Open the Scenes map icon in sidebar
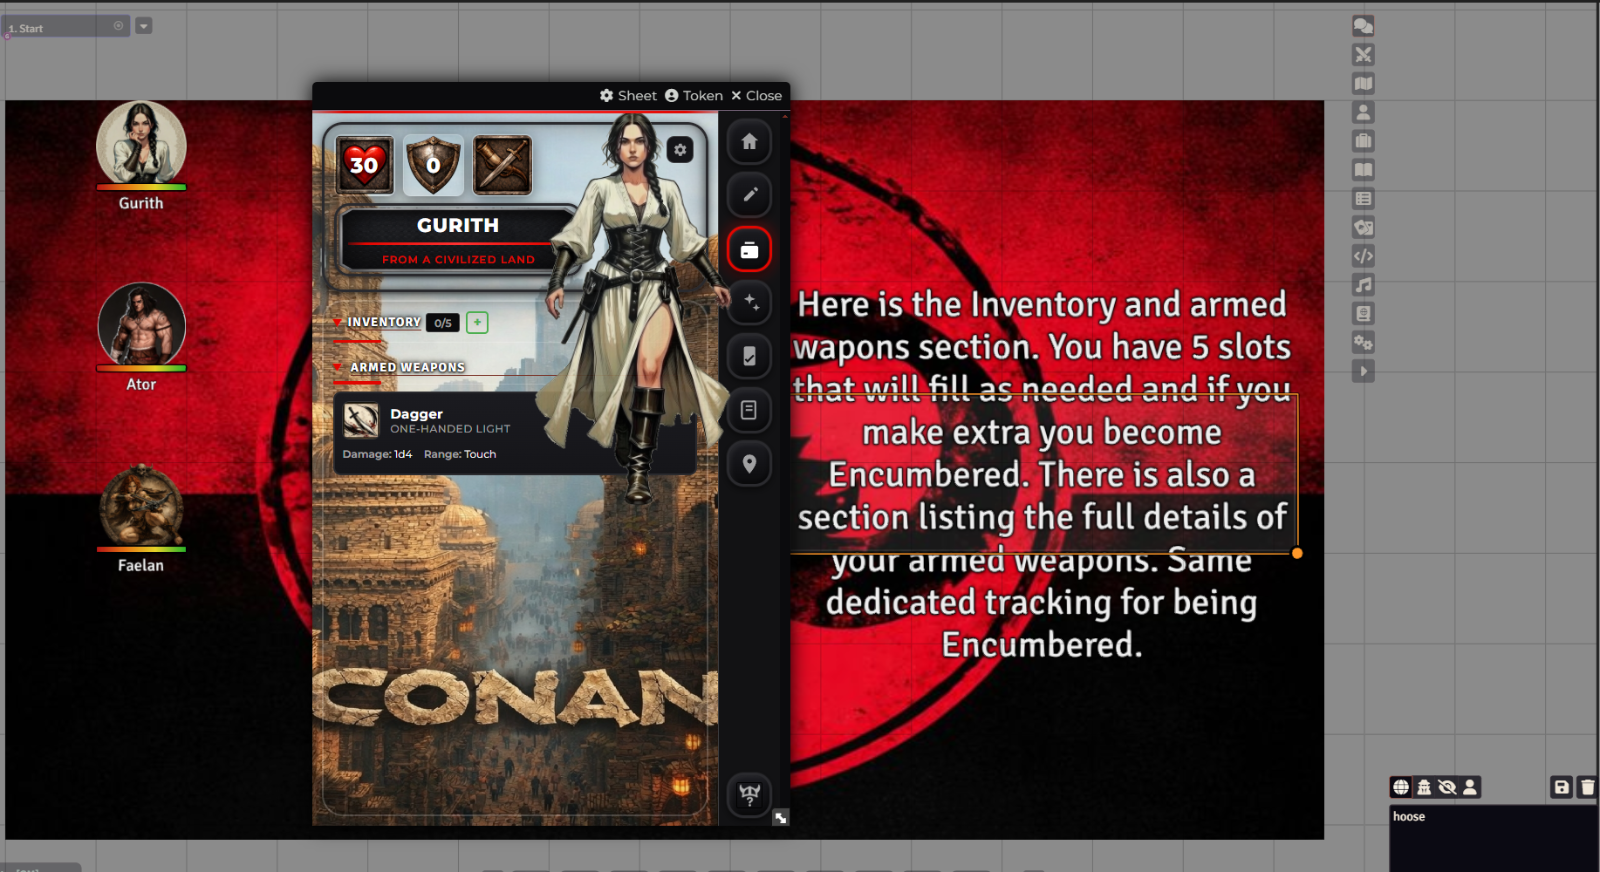Screen dimensions: 1600x872 (x=1363, y=84)
